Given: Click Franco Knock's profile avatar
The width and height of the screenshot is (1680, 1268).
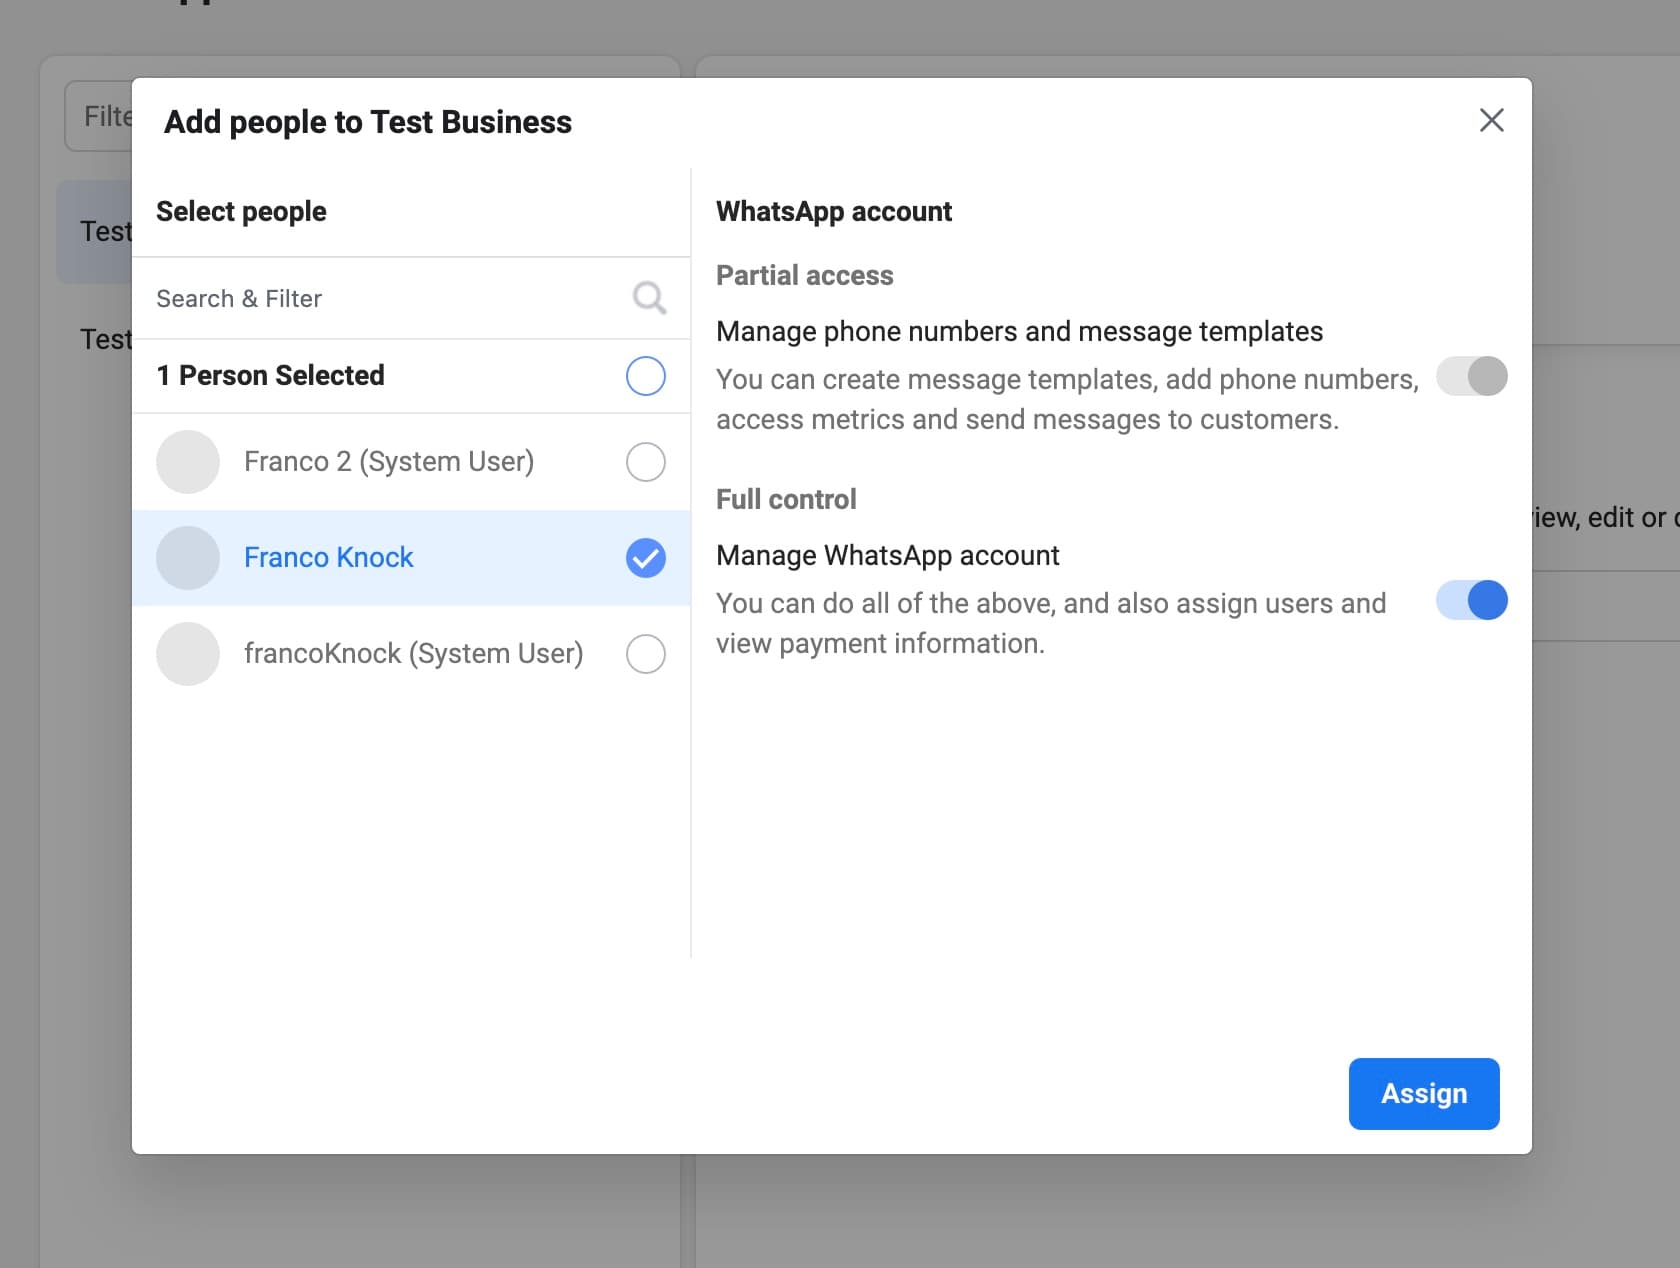Looking at the screenshot, I should [x=187, y=558].
